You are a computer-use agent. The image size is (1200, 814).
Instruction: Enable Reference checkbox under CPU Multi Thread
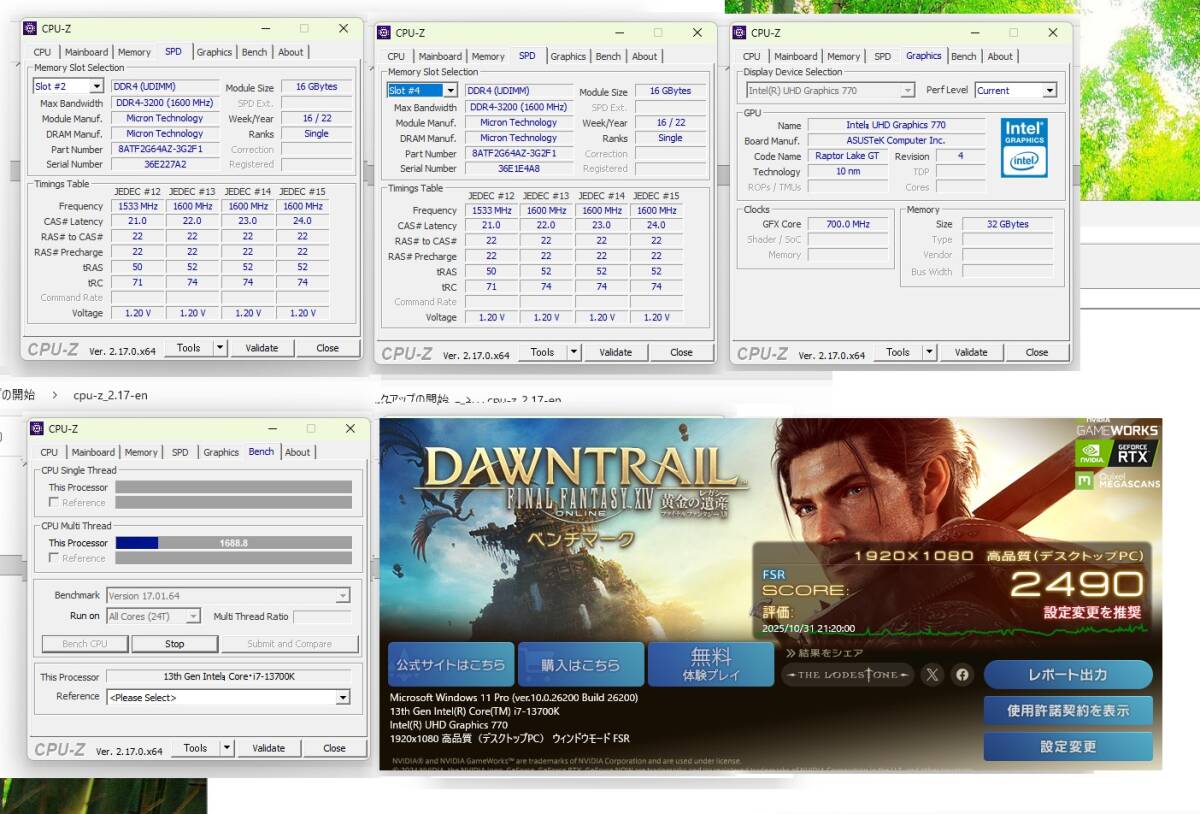click(x=54, y=558)
